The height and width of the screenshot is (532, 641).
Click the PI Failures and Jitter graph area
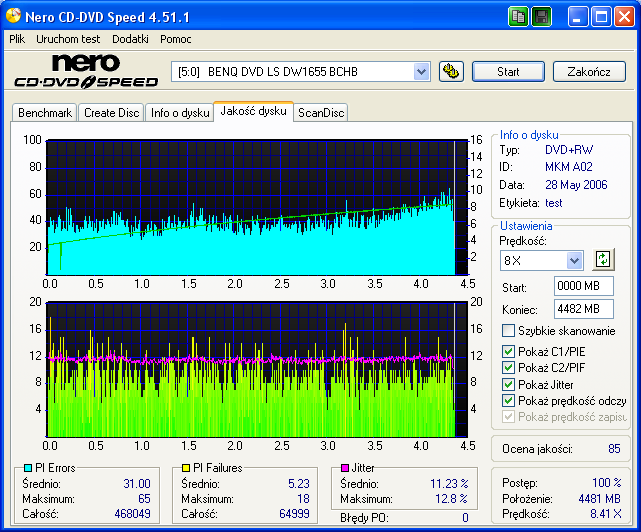coord(257,370)
